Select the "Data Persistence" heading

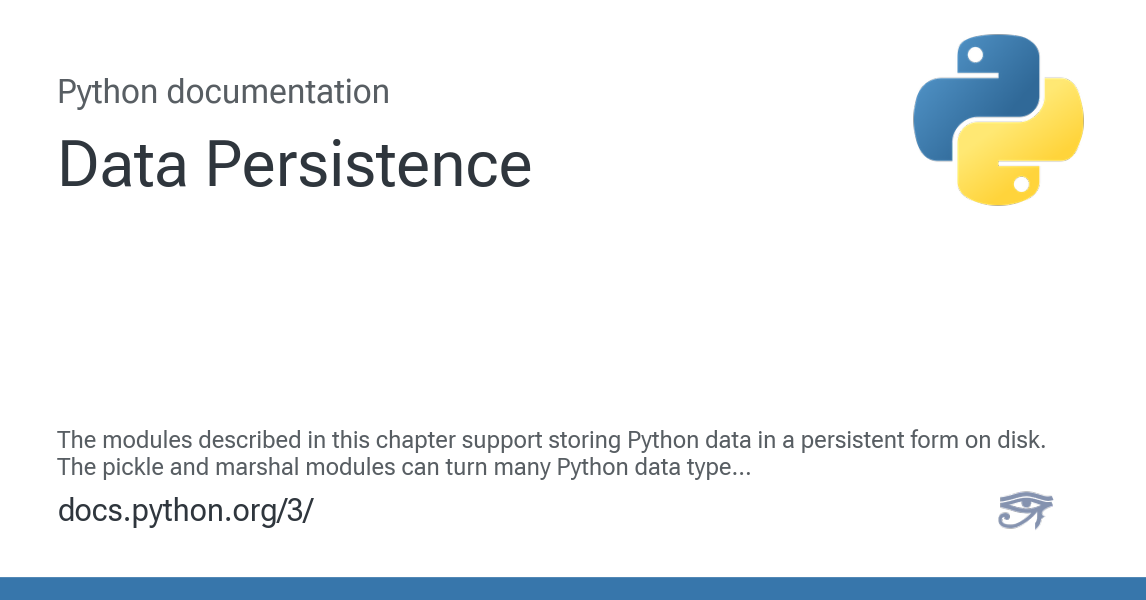click(x=295, y=164)
